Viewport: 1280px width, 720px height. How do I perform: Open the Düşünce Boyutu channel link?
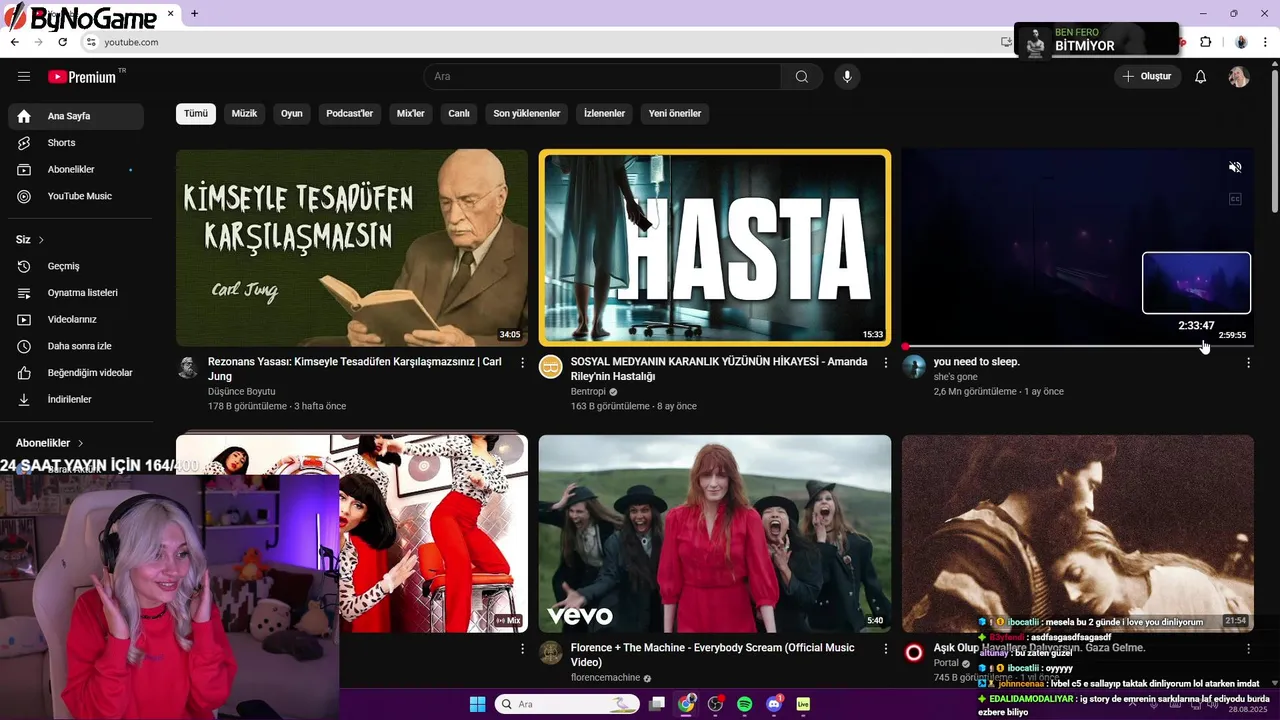(241, 392)
